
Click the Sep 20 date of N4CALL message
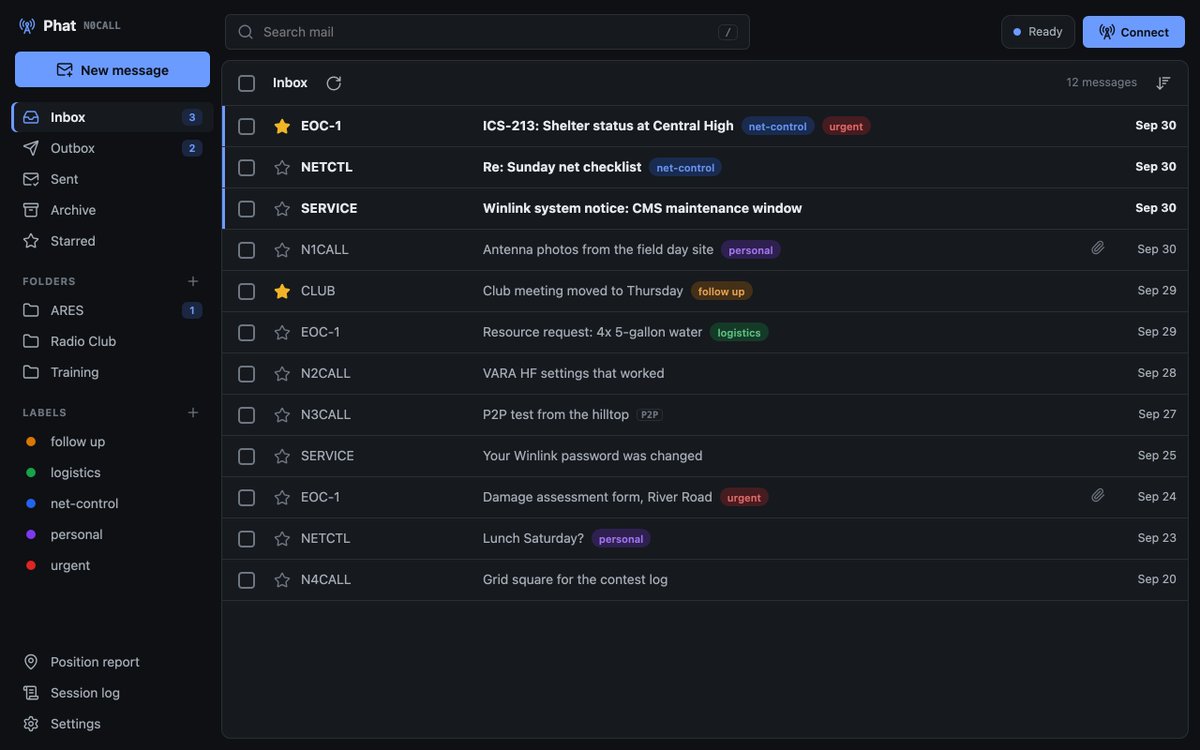click(1157, 579)
